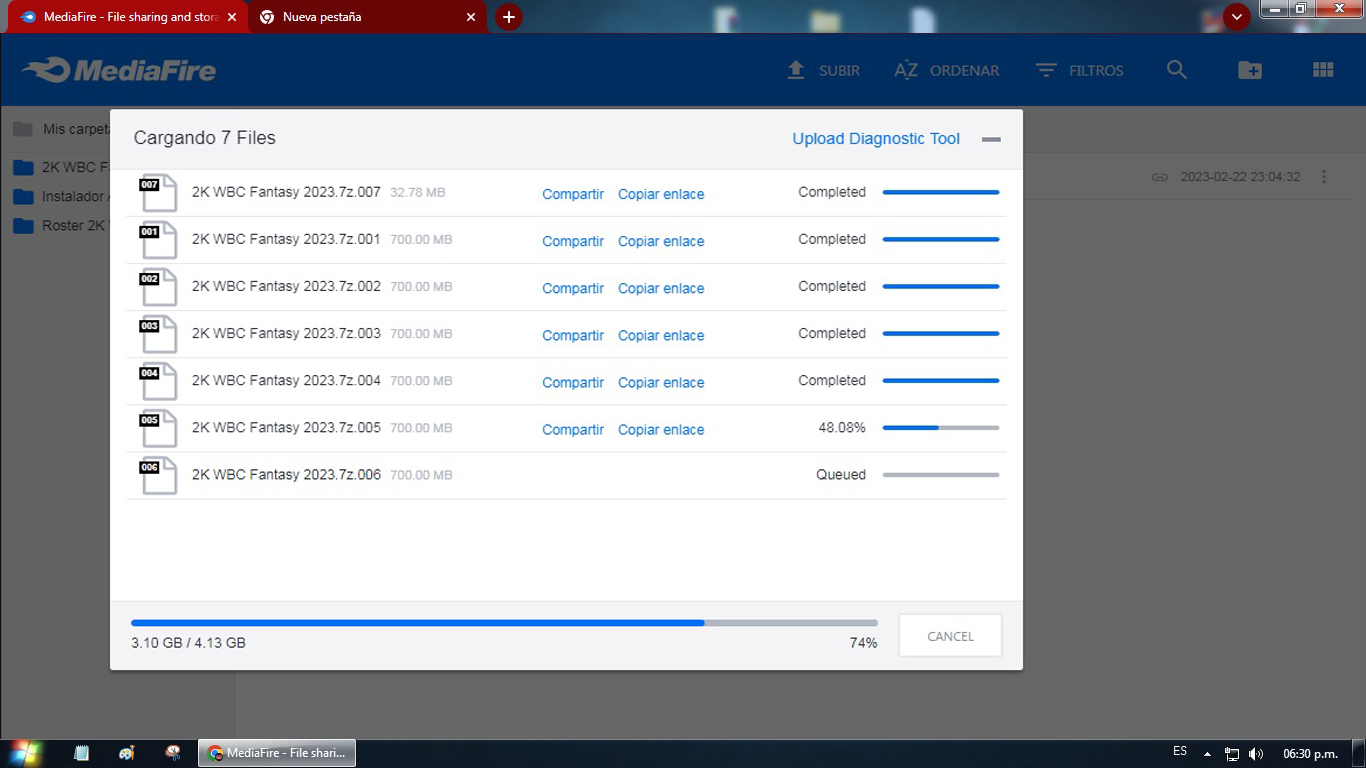The width and height of the screenshot is (1366, 768).
Task: Click the 7z.005 file icon
Action: pyautogui.click(x=158, y=428)
